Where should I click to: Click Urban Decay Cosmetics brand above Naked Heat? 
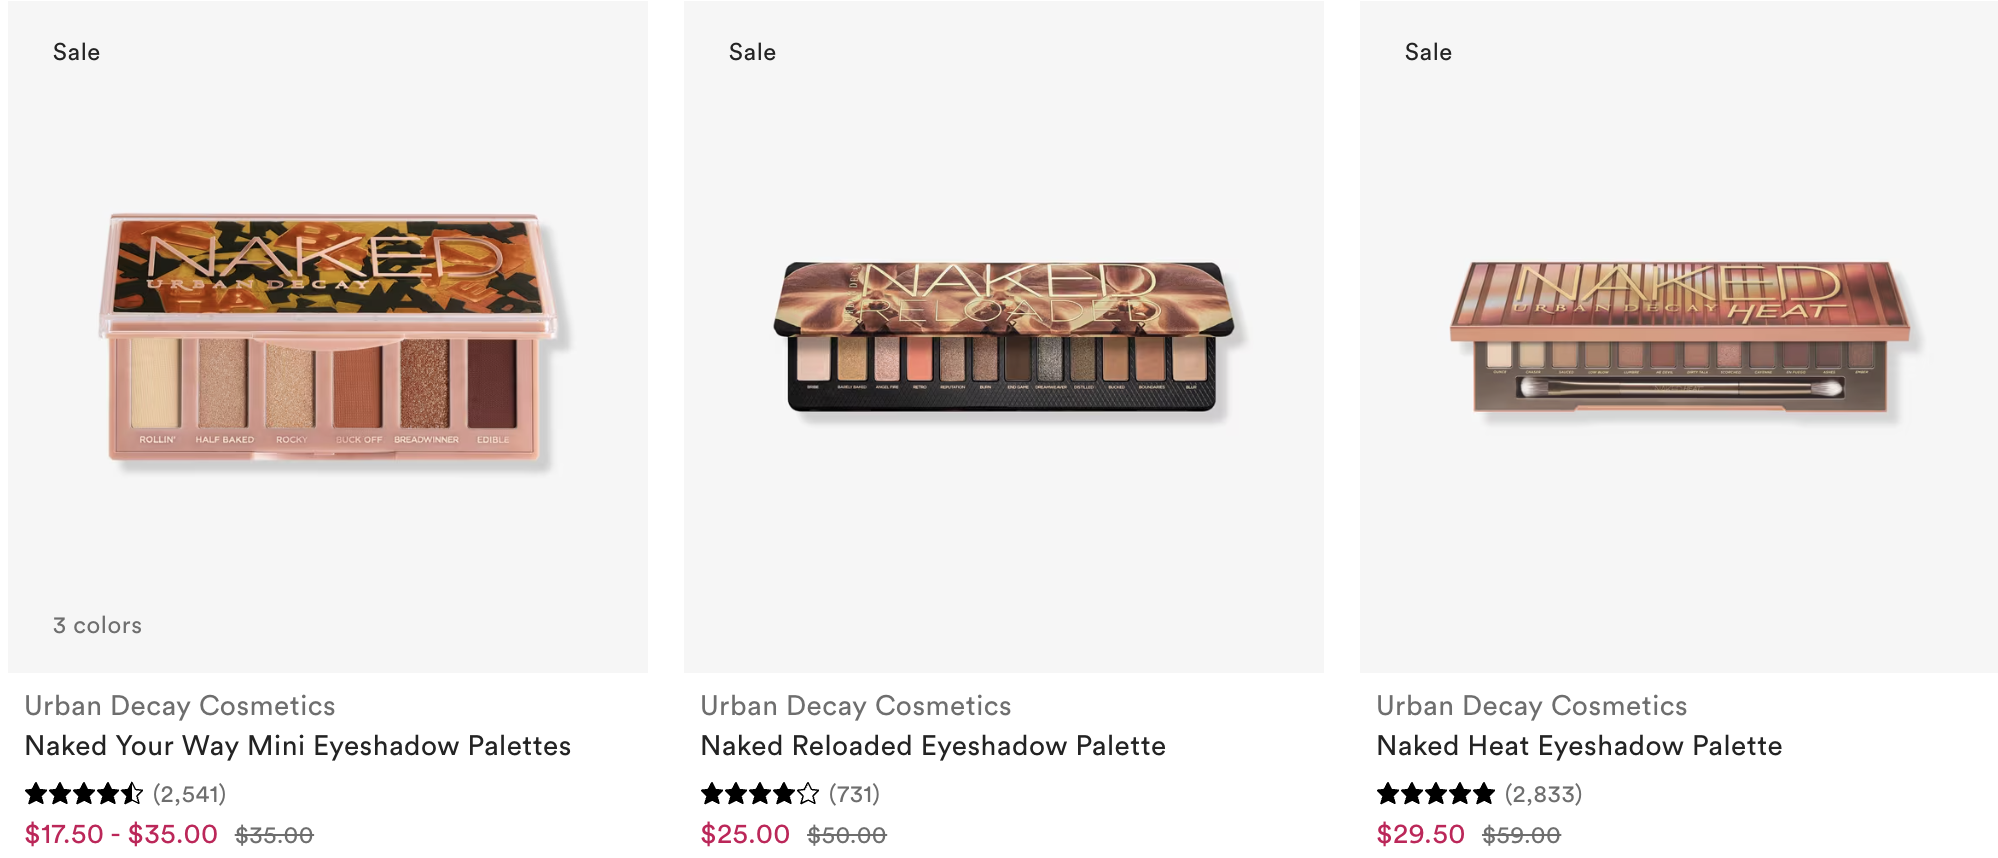(1531, 706)
